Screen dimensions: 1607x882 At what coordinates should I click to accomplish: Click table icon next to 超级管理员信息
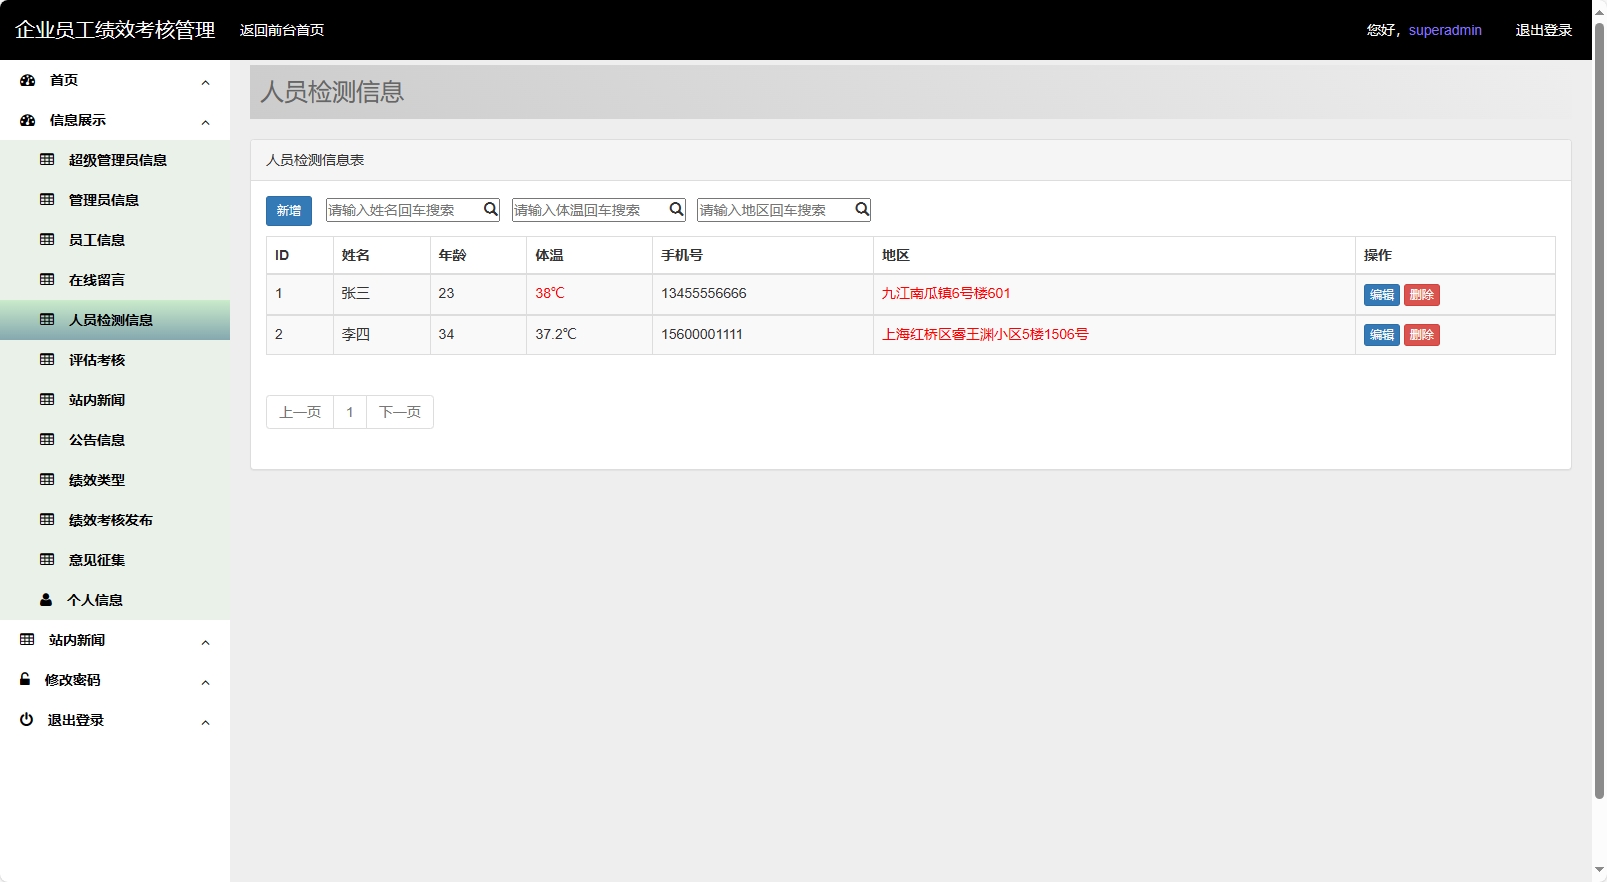point(47,160)
